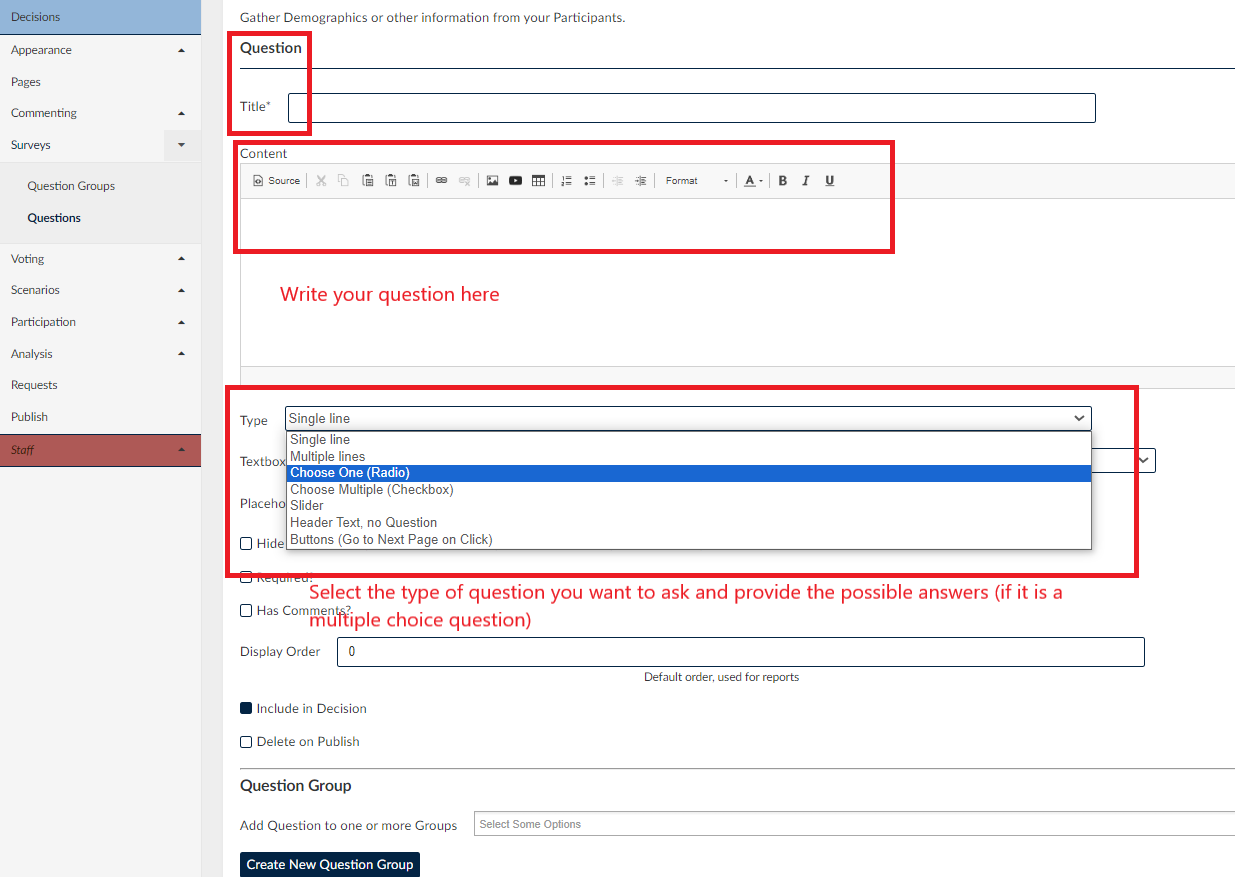Click Create New Question Group button
Viewport: 1235px width, 877px height.
[x=330, y=865]
